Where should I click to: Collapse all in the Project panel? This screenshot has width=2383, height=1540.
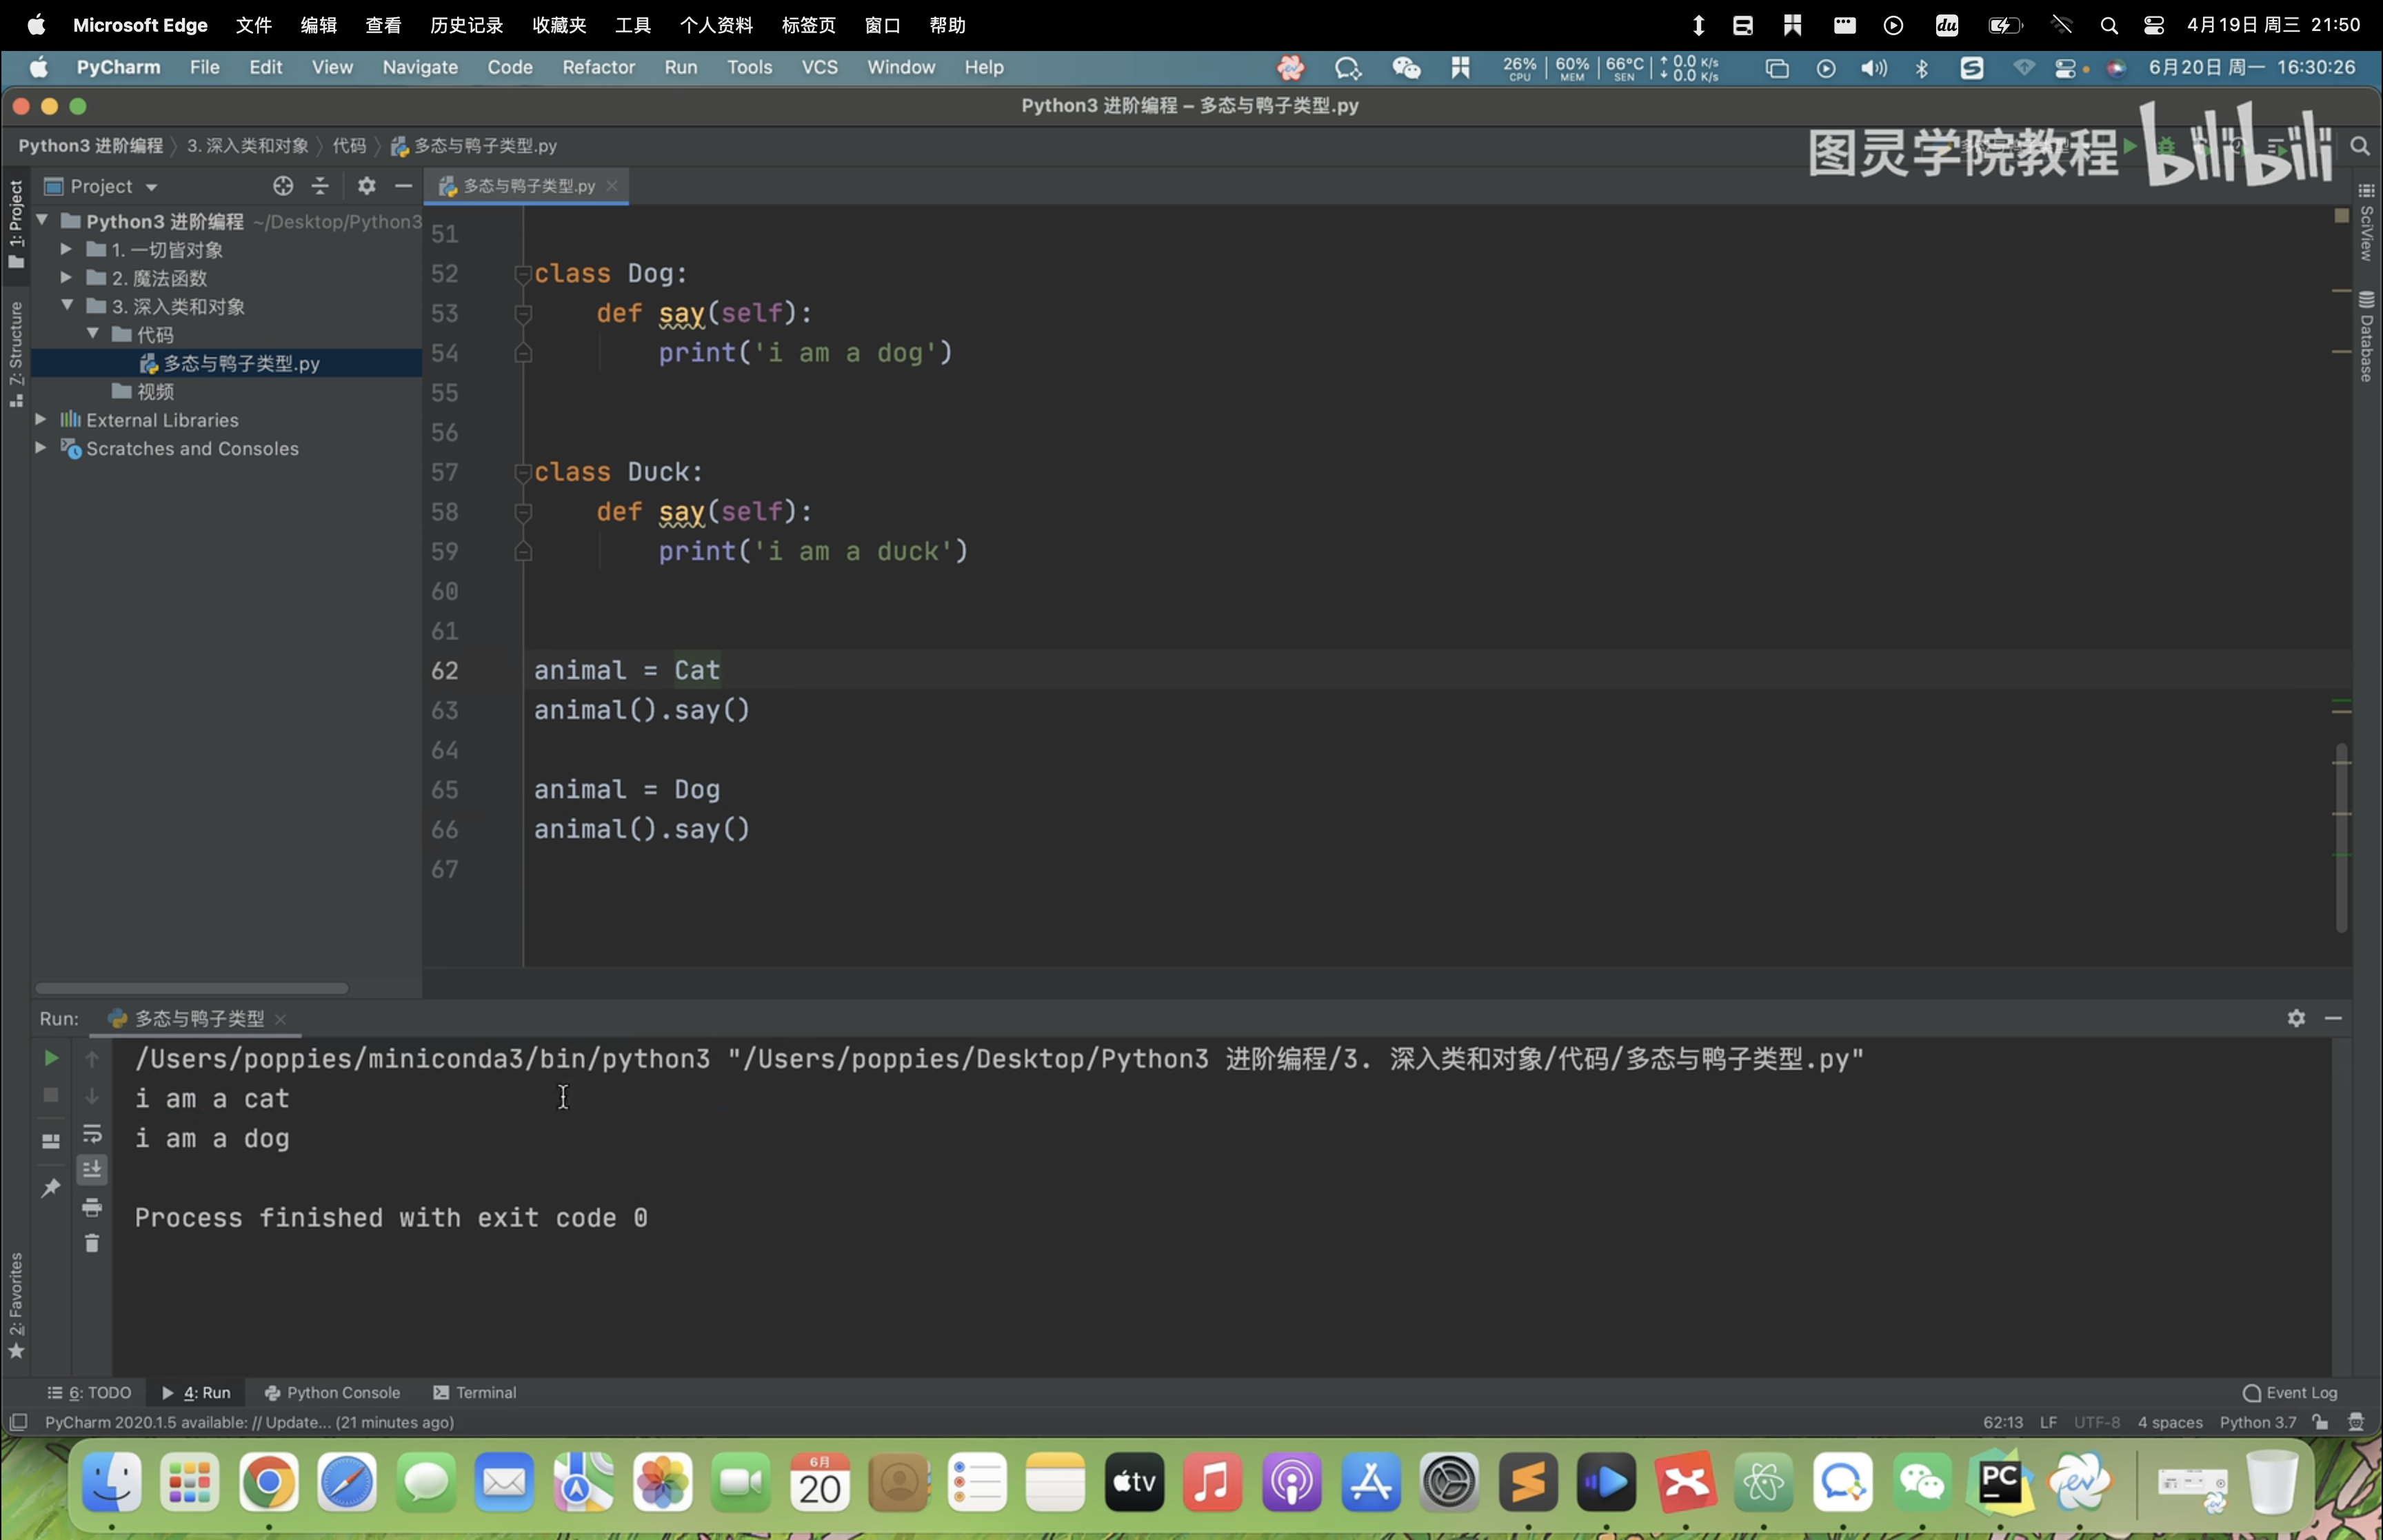[x=320, y=186]
